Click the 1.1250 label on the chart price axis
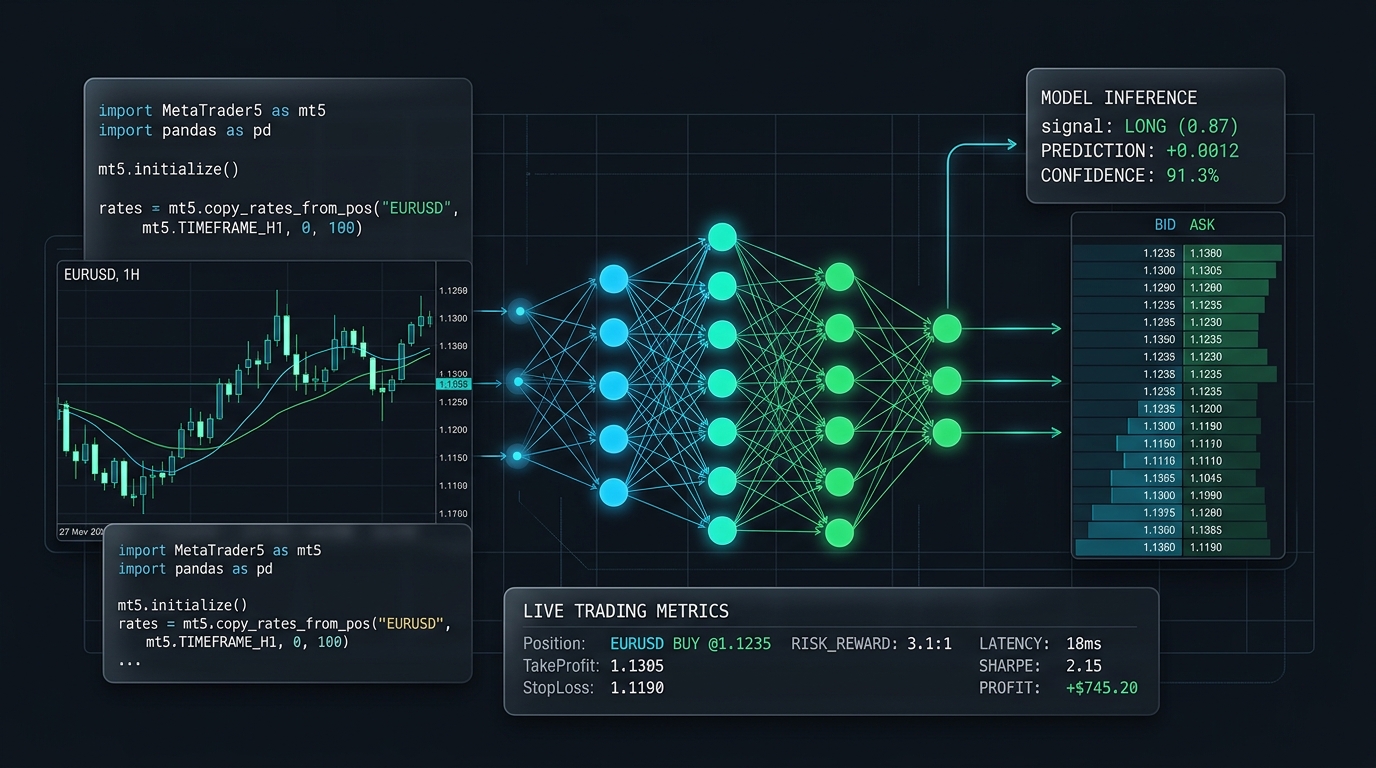1376x768 pixels. [453, 402]
